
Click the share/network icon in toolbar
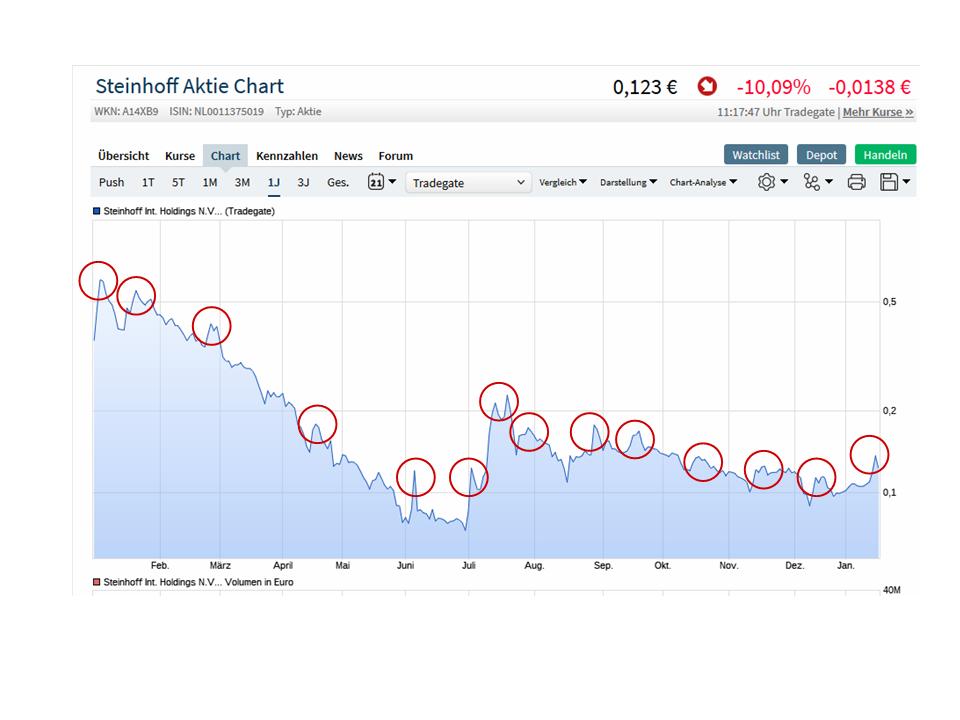[814, 182]
